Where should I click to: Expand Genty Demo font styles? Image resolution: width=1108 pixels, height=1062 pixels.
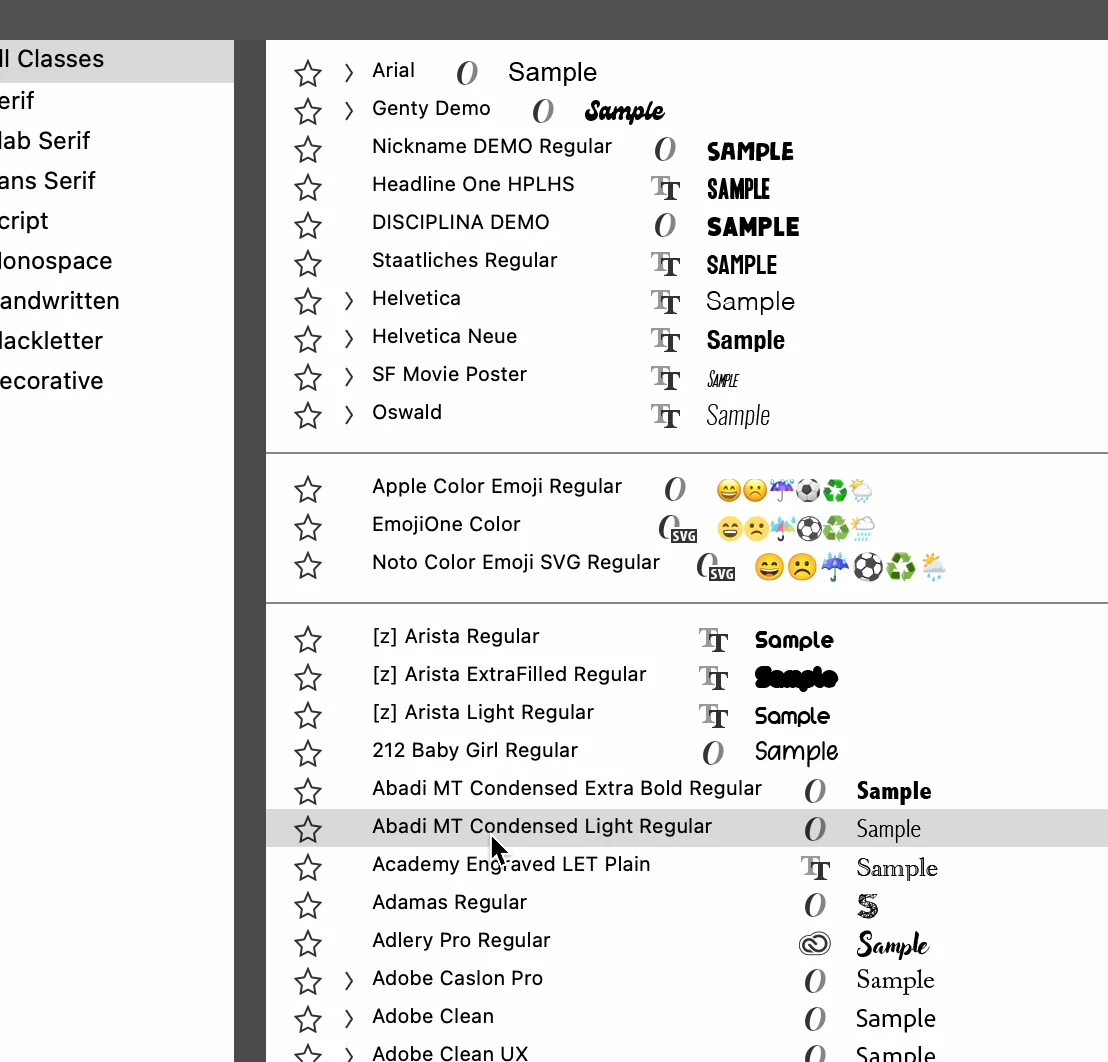[x=348, y=111]
